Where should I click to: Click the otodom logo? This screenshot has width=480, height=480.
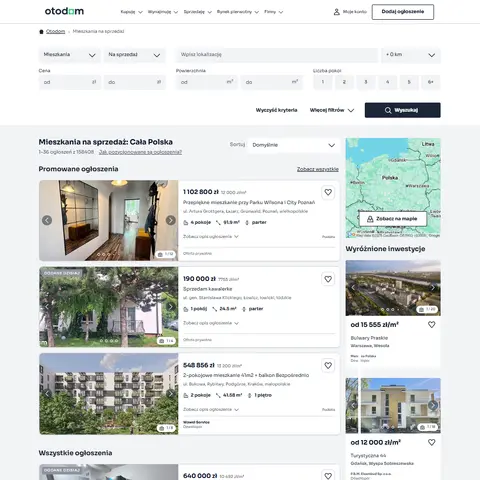coord(64,11)
